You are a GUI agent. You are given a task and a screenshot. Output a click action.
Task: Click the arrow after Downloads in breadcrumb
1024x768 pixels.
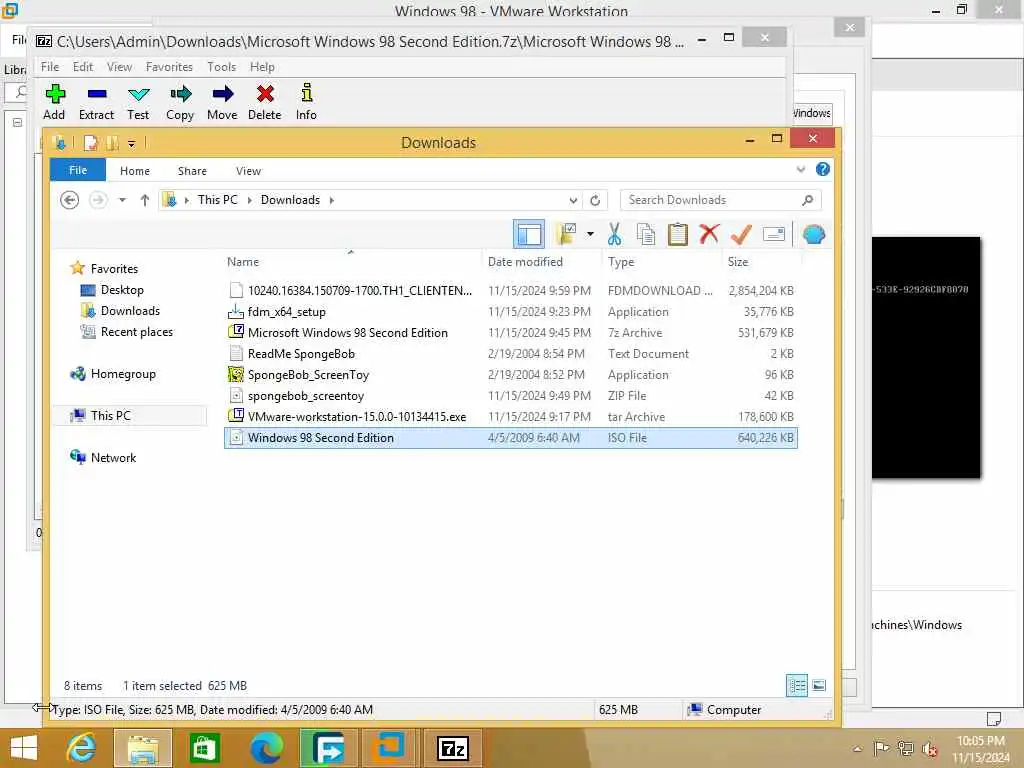point(332,200)
